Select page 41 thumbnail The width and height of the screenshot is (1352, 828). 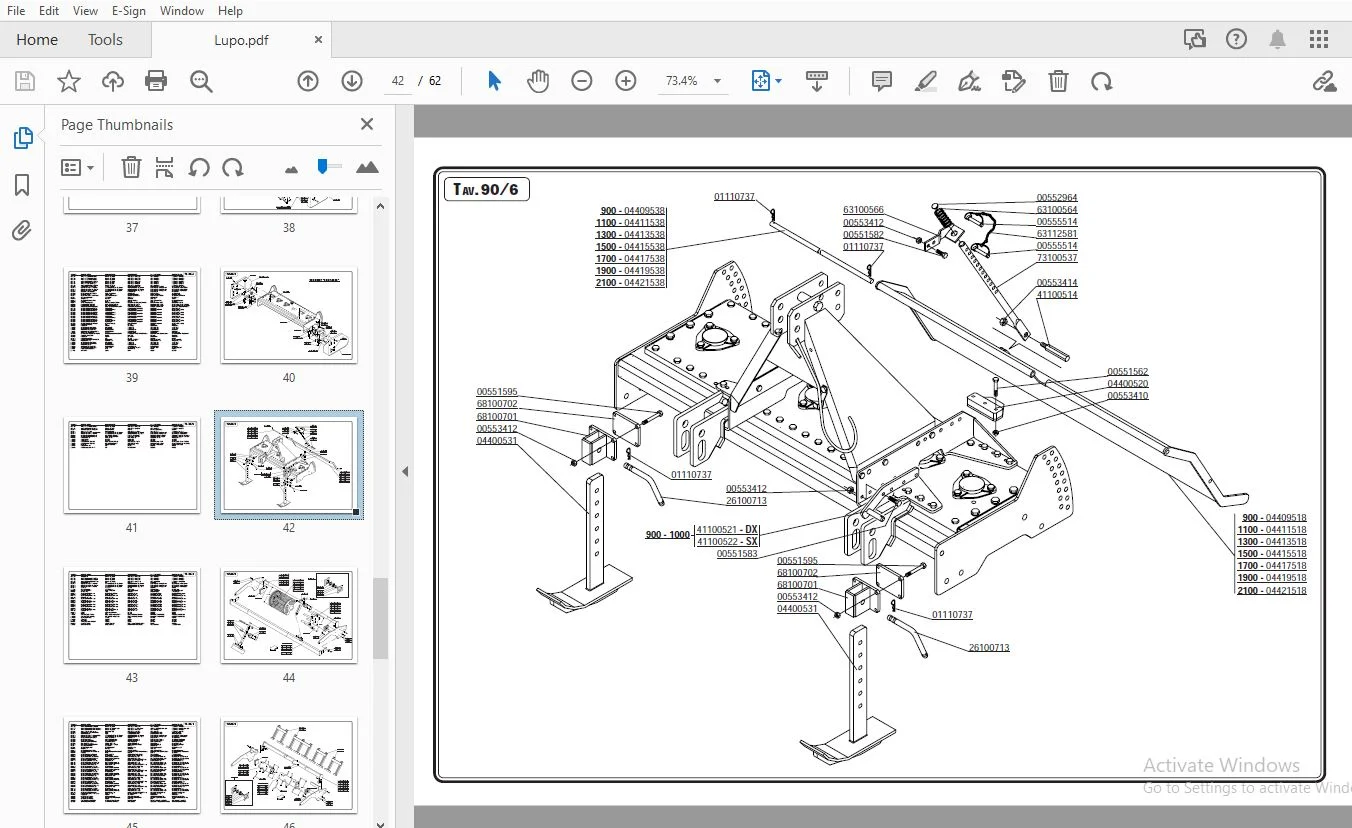[x=132, y=465]
